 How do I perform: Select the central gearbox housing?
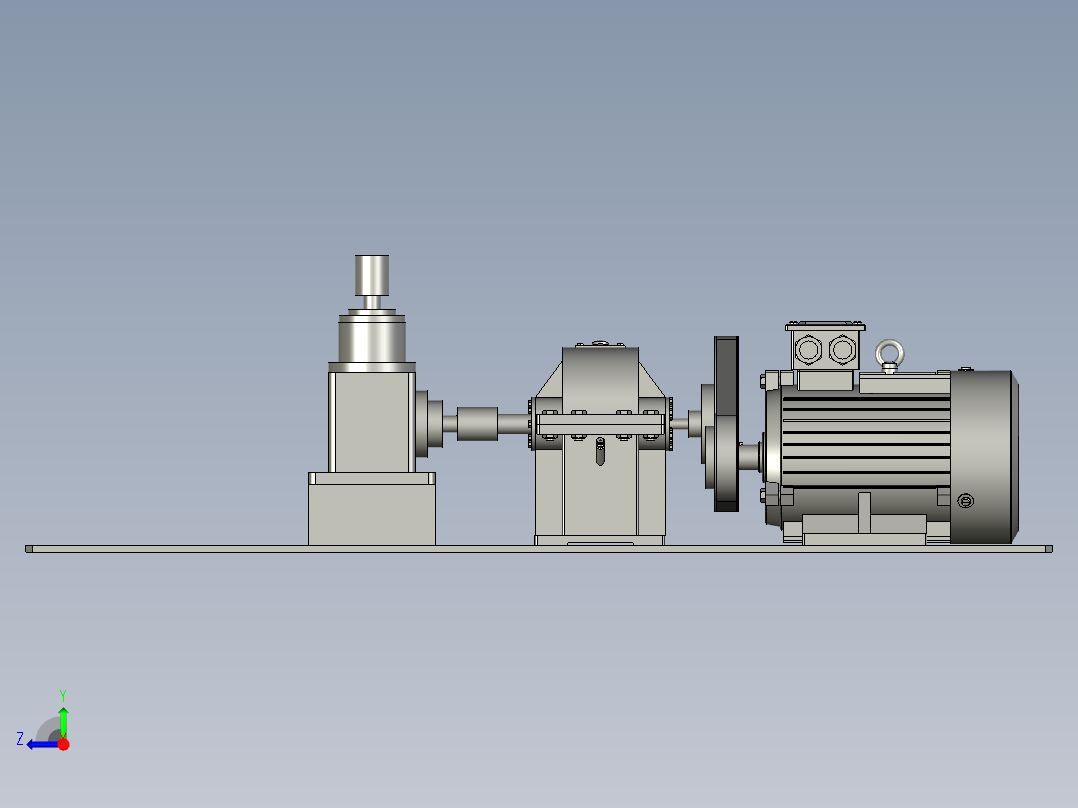600,445
